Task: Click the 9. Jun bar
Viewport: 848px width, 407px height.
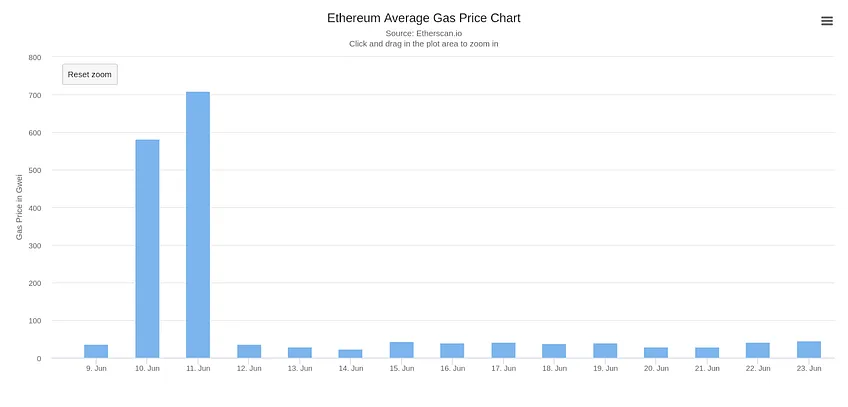Action: (96, 351)
